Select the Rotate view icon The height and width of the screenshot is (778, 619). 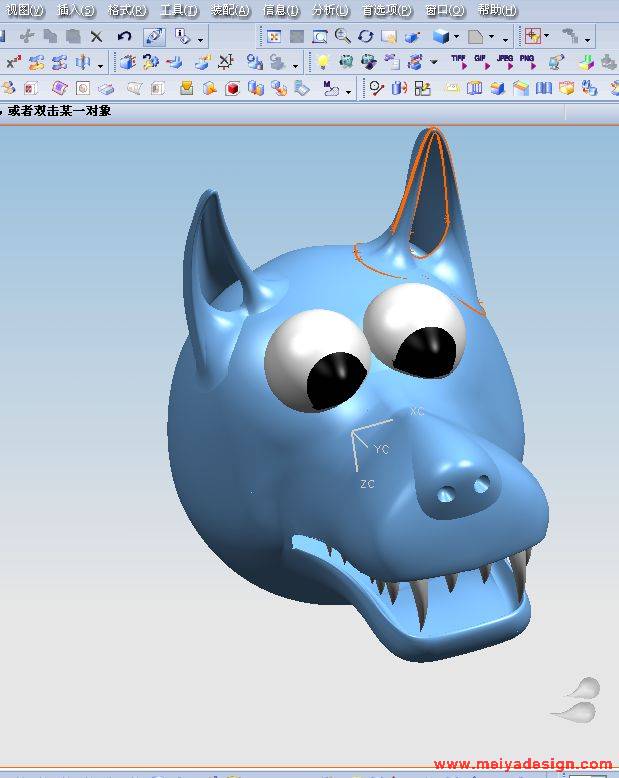click(x=366, y=36)
